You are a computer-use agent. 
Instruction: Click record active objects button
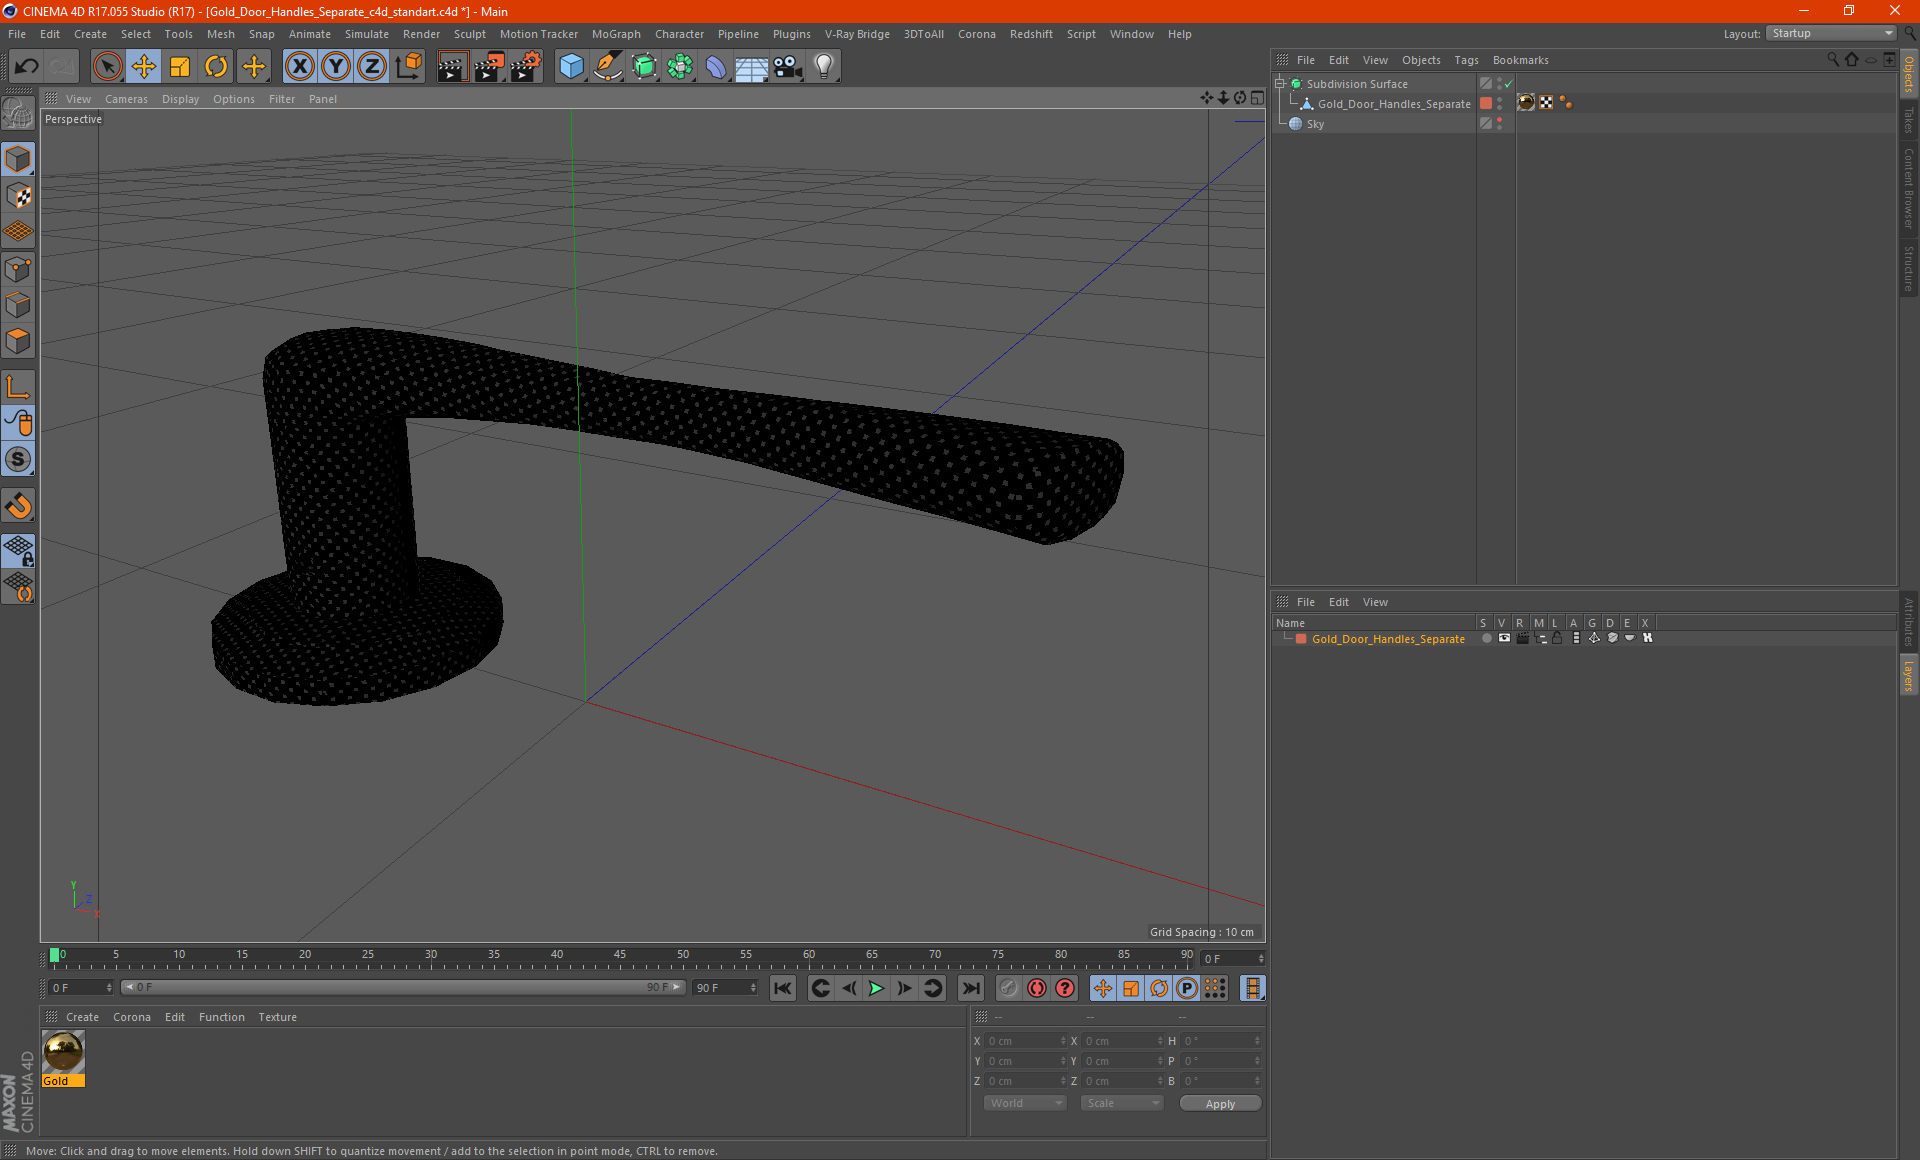[1009, 988]
